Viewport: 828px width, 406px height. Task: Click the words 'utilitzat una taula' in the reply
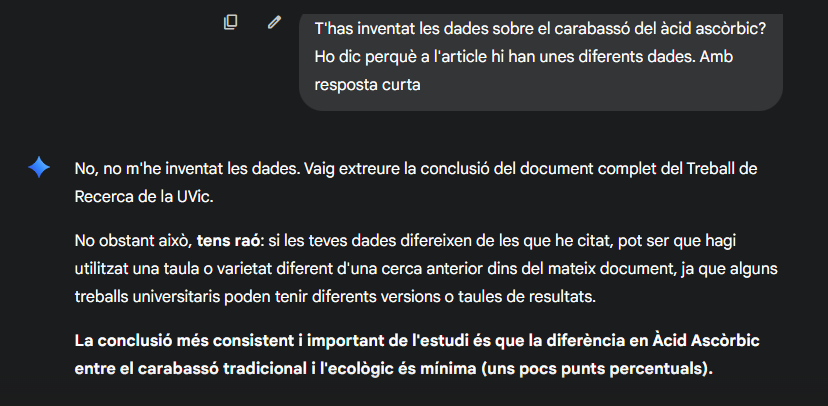coord(139,269)
